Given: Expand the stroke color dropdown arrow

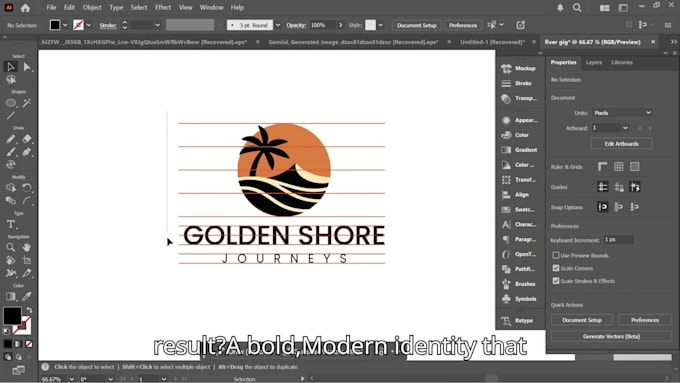Looking at the screenshot, I should tap(88, 25).
